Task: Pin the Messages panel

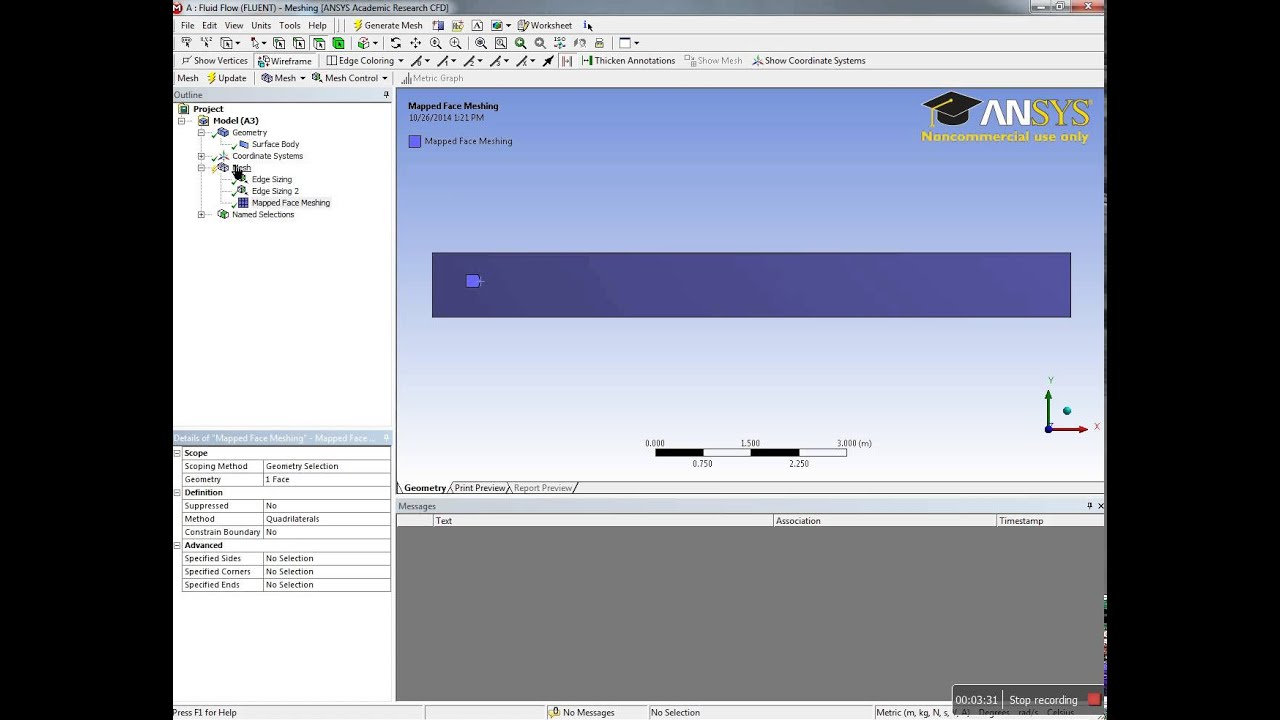Action: (1090, 506)
